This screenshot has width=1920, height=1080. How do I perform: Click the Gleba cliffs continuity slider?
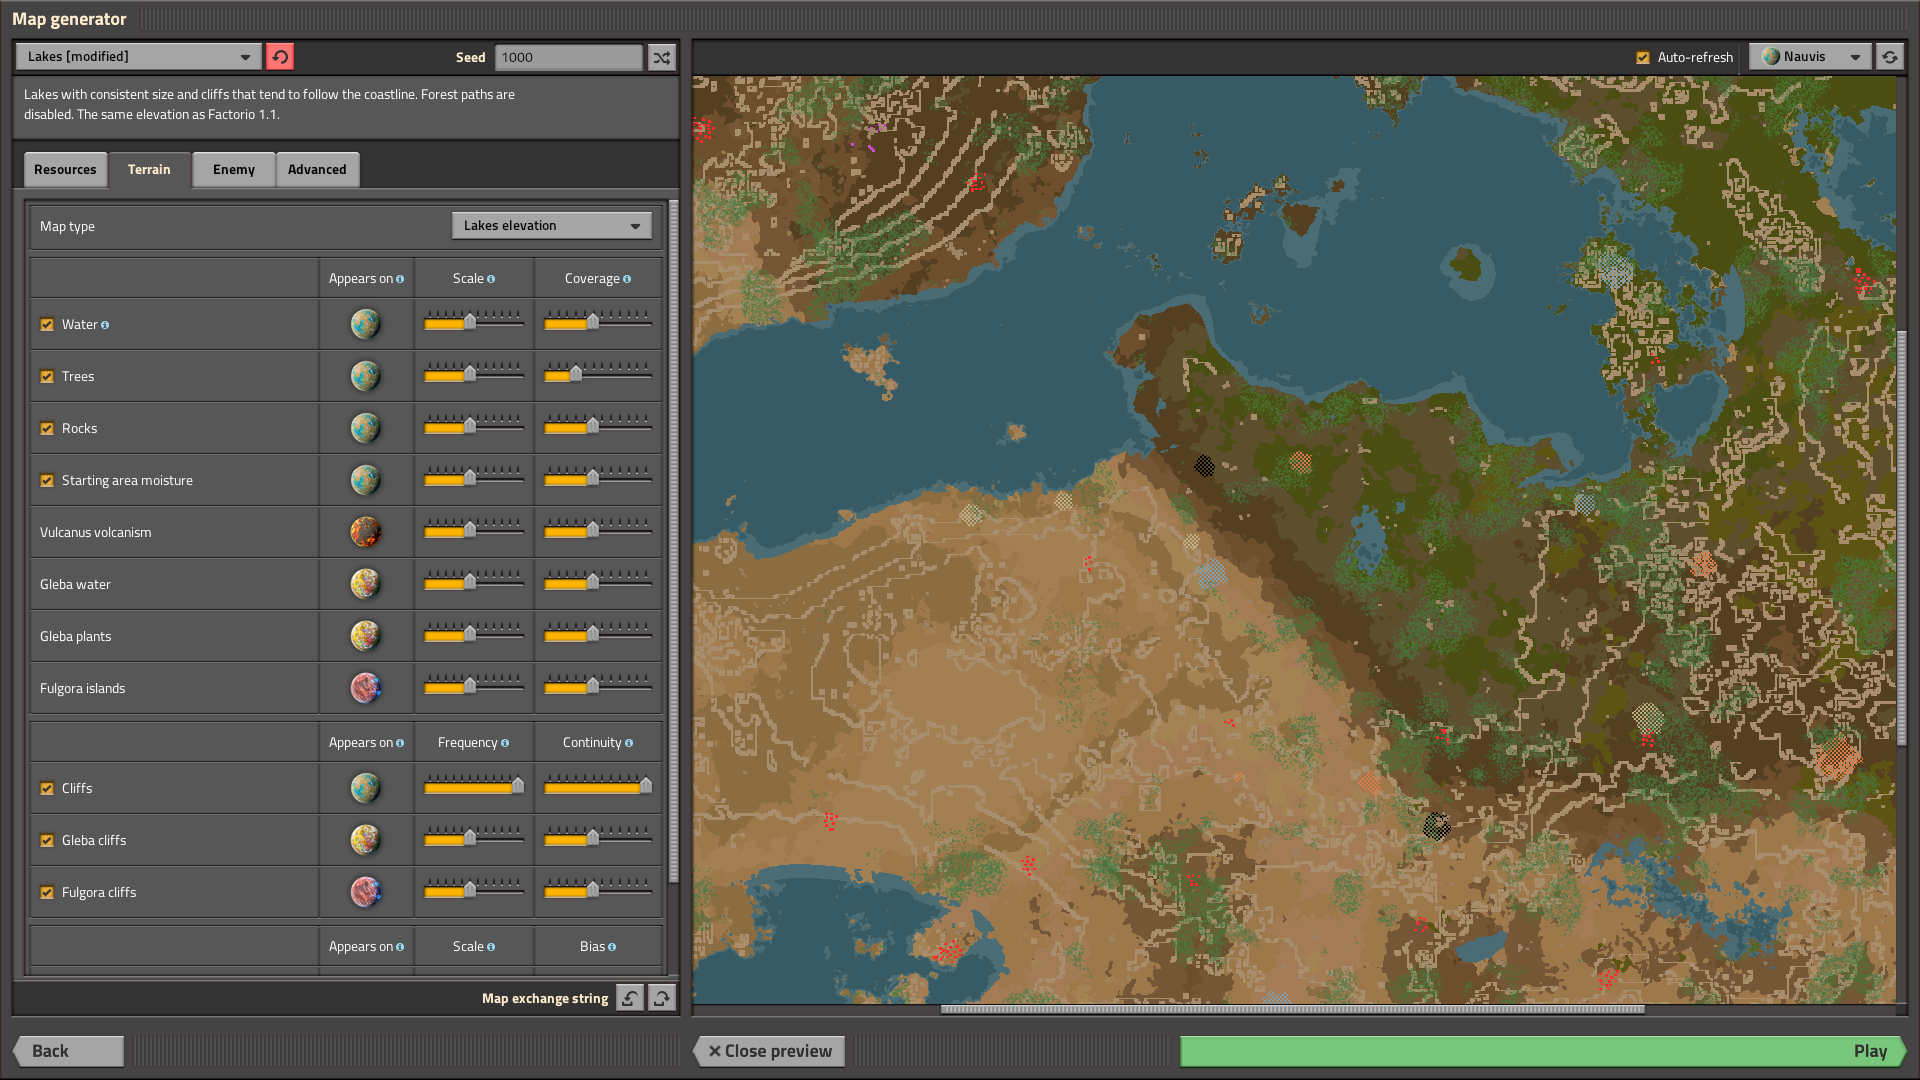[x=598, y=838]
